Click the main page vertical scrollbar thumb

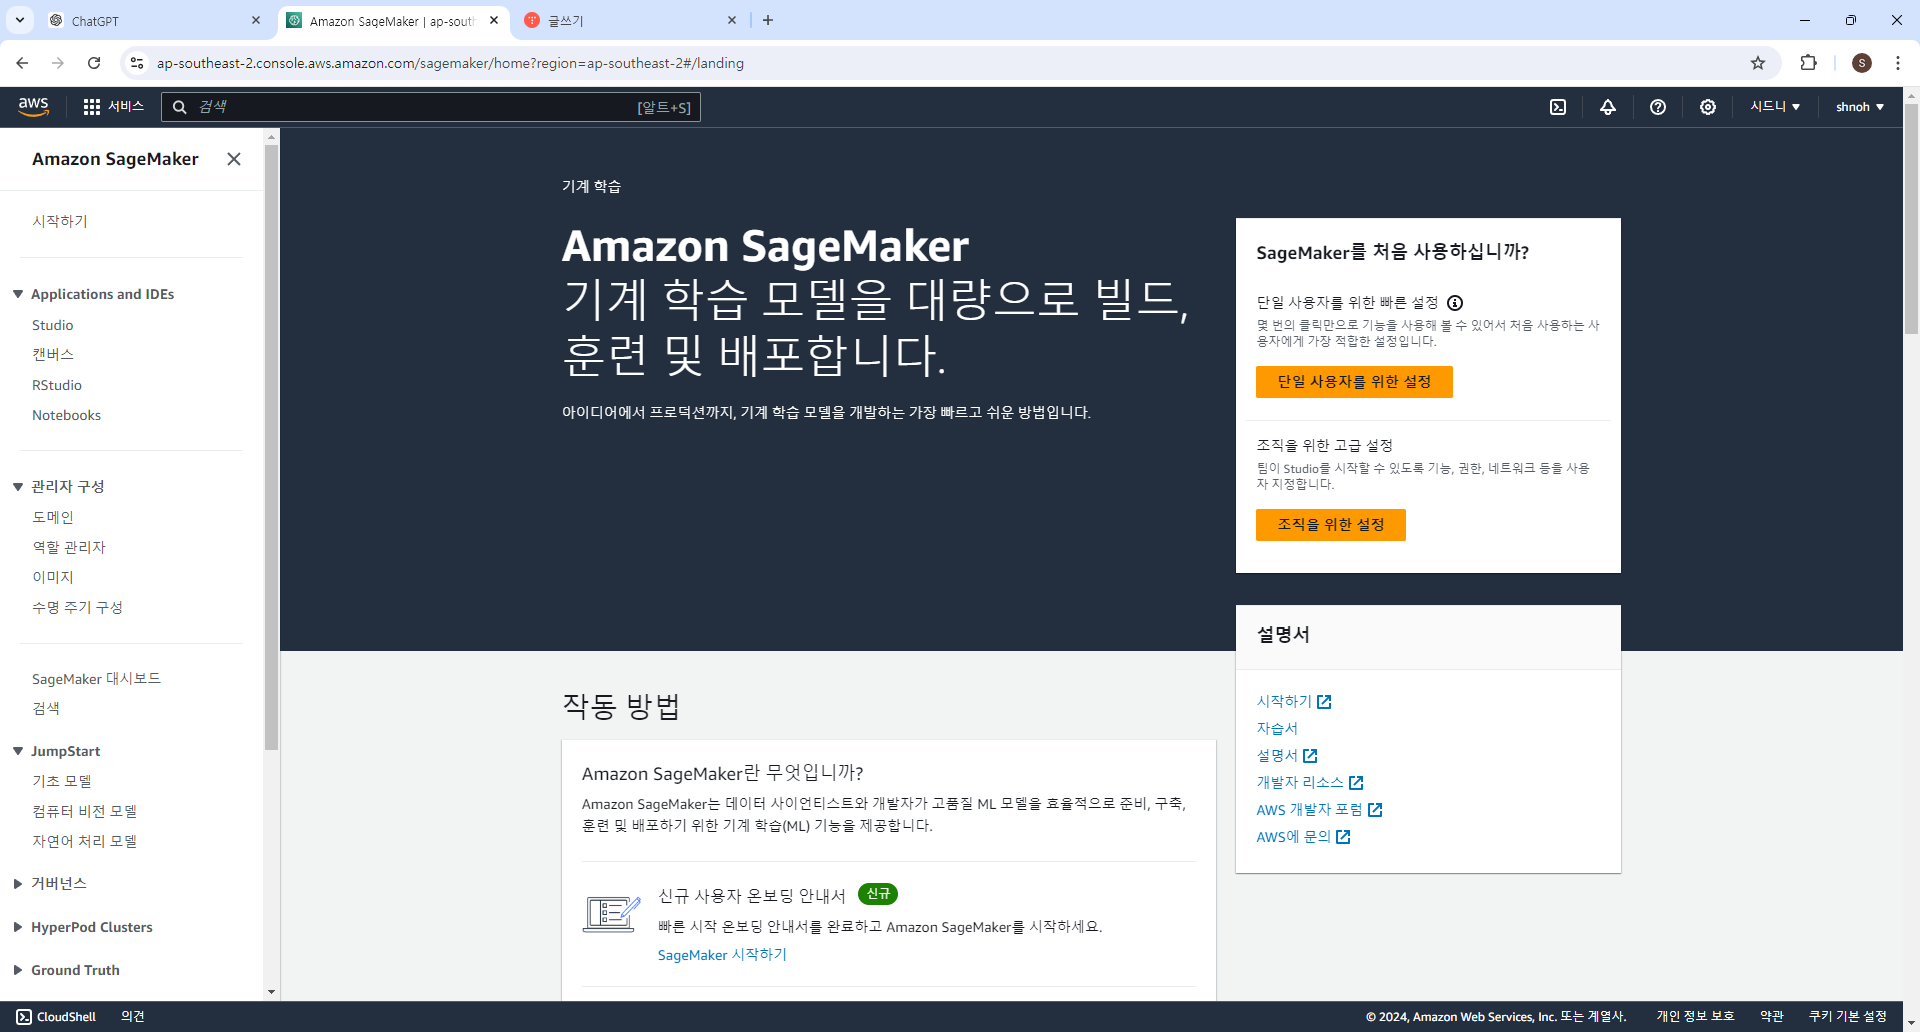(1911, 218)
